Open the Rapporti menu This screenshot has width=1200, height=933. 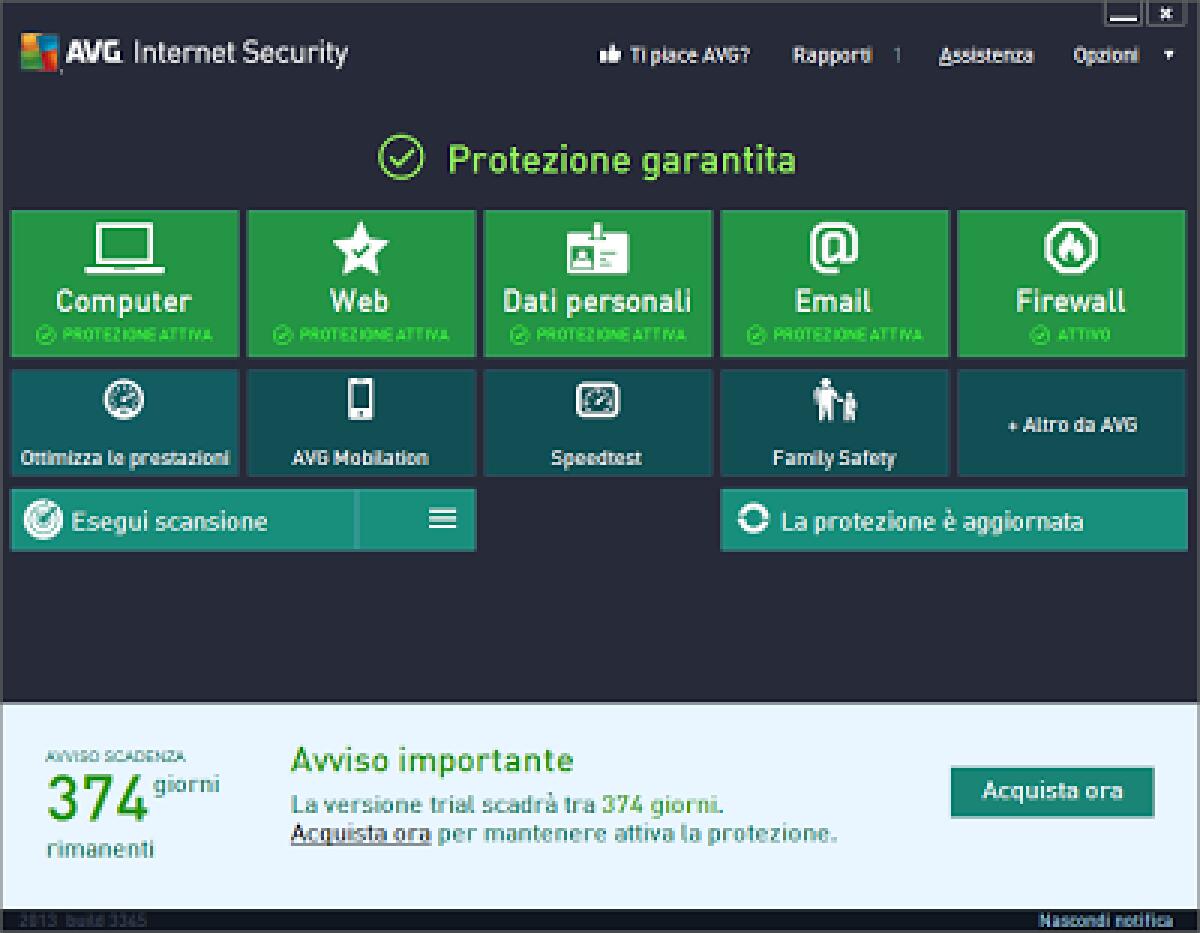831,56
